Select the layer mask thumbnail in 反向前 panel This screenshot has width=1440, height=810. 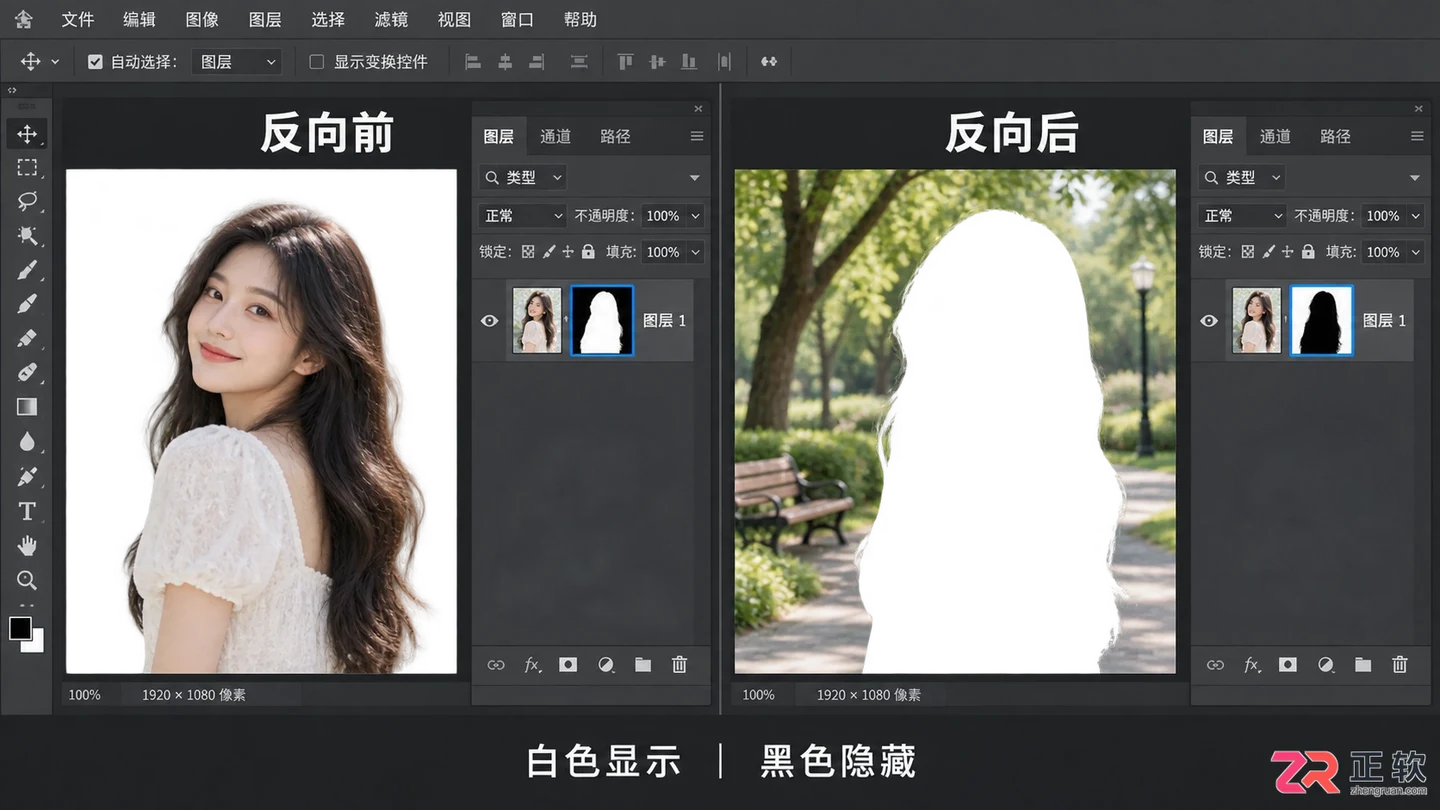click(x=602, y=321)
